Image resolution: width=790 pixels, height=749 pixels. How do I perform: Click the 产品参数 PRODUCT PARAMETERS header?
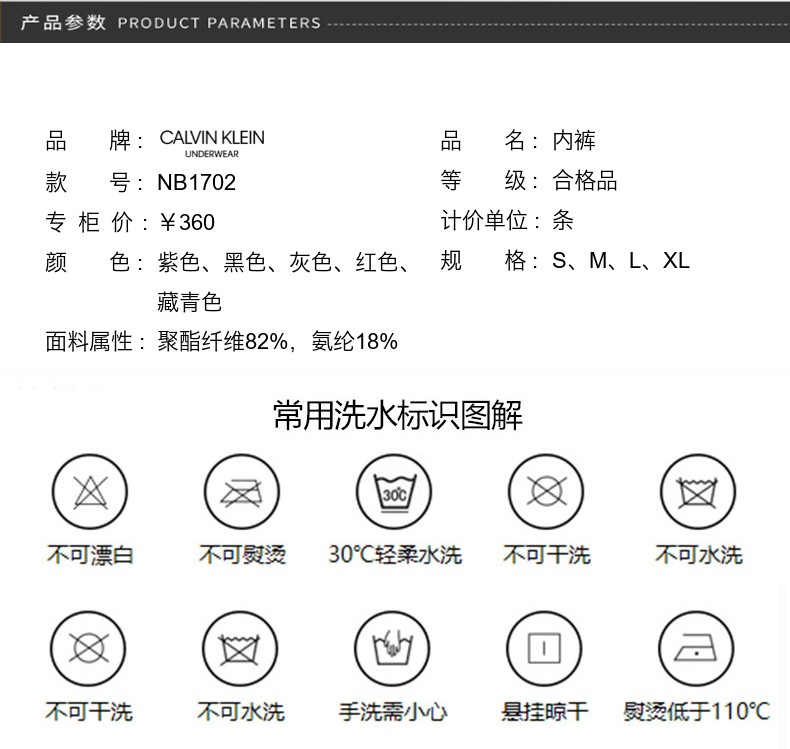click(170, 22)
